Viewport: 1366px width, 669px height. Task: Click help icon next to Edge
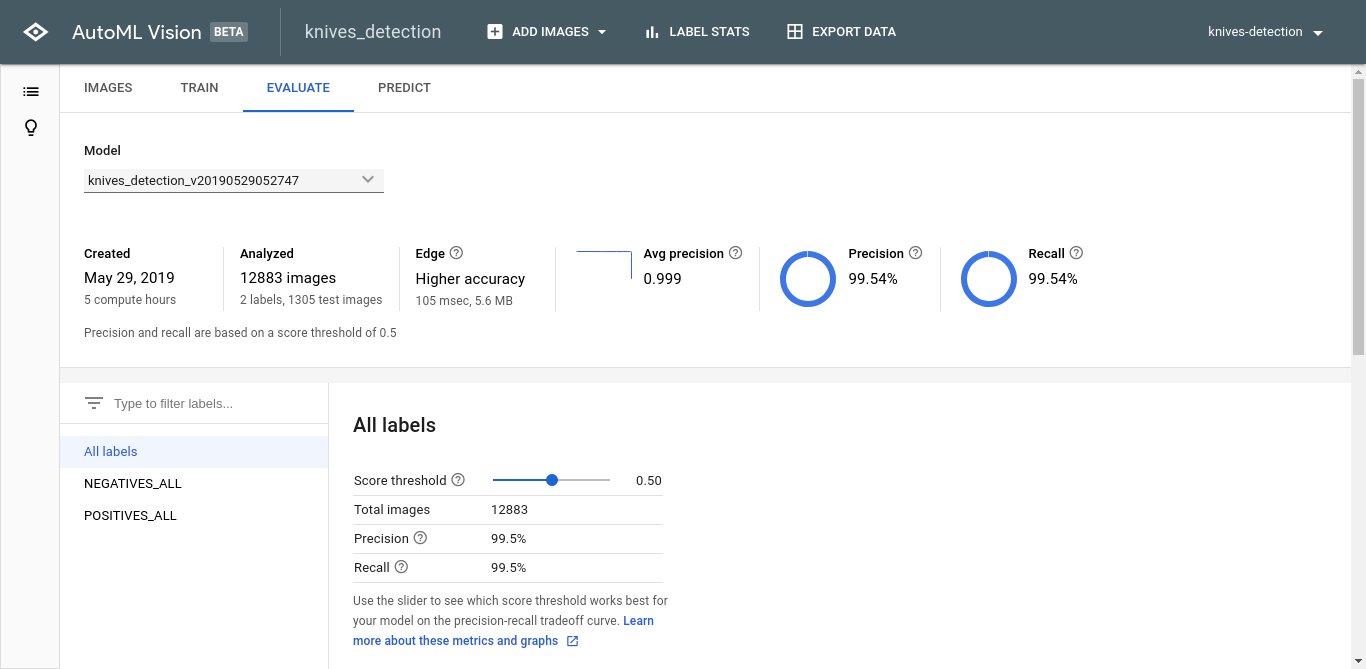pyautogui.click(x=456, y=253)
